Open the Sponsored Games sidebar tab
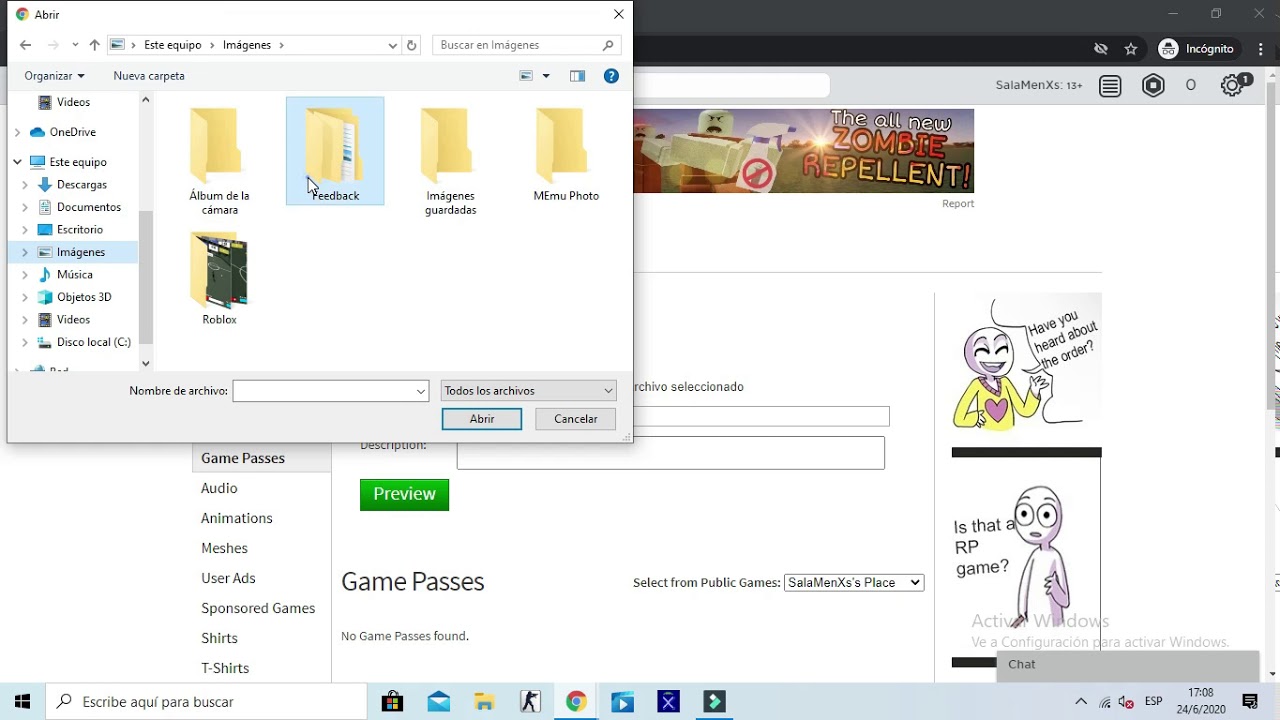 click(x=258, y=608)
